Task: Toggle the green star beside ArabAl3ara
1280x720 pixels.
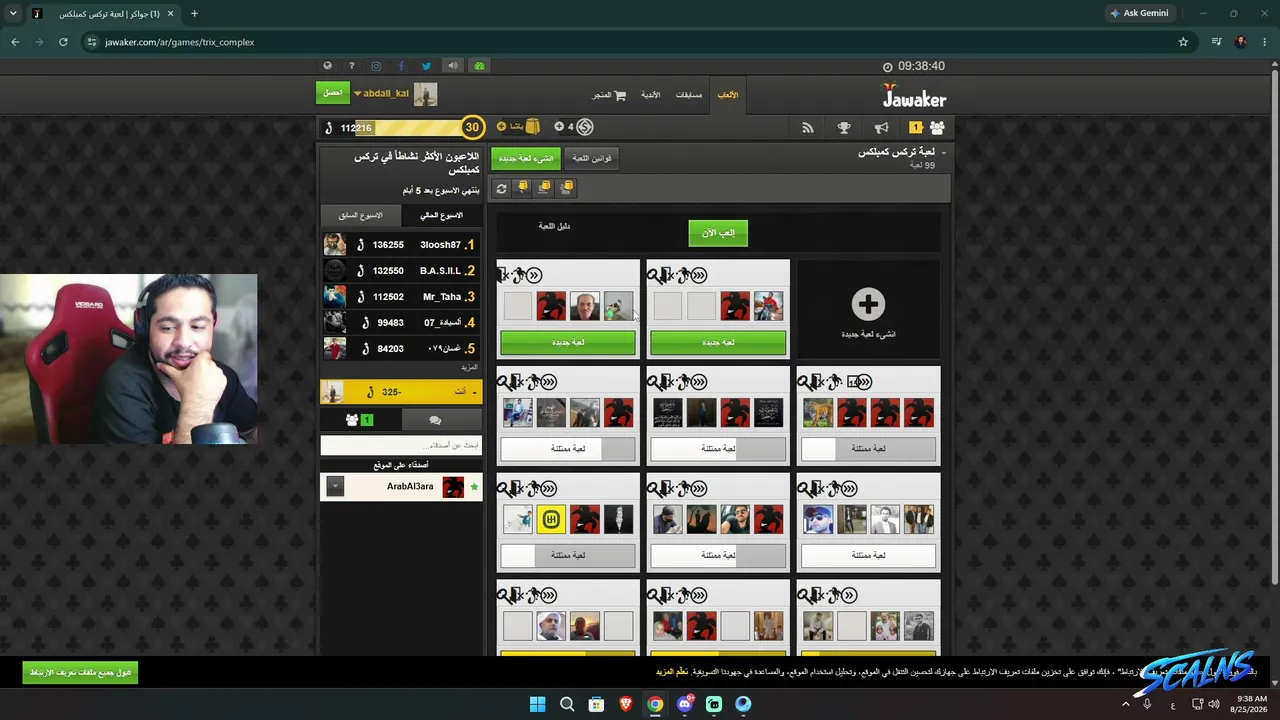Action: click(474, 487)
